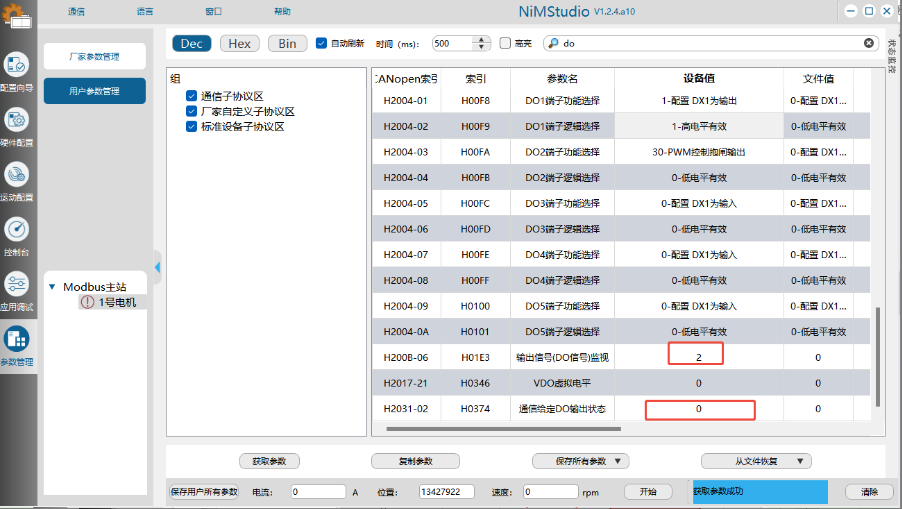The image size is (902, 509).
Task: Open the 控制台 gauge icon
Action: coord(17,230)
